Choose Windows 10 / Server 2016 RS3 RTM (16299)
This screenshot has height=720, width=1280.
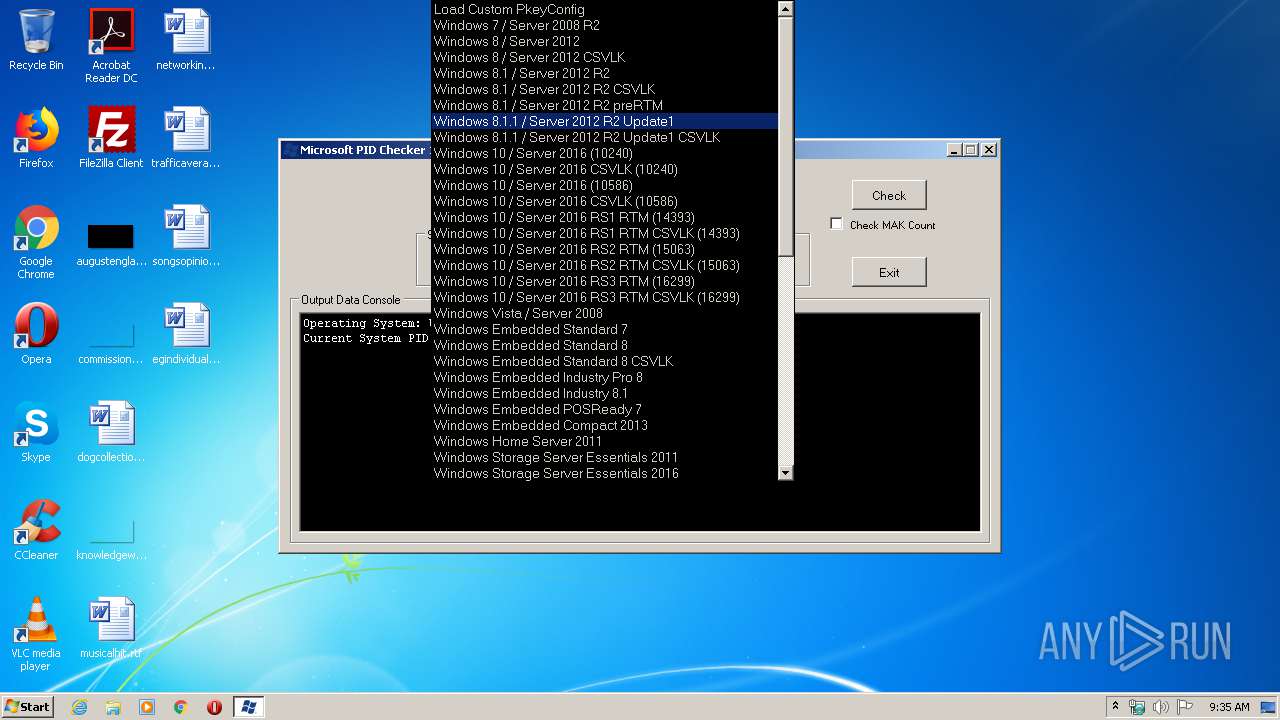point(604,281)
